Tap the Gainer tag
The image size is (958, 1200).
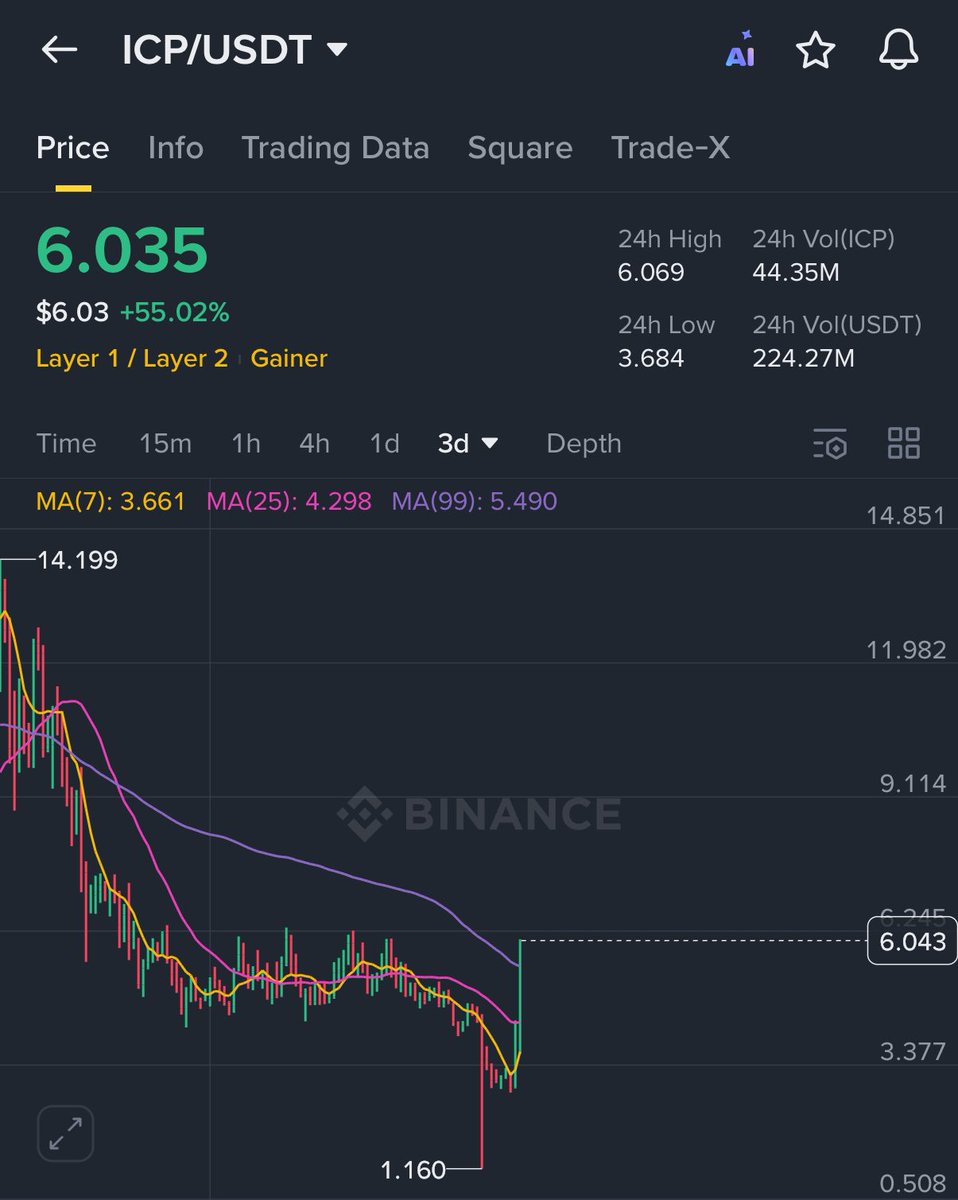tap(289, 358)
